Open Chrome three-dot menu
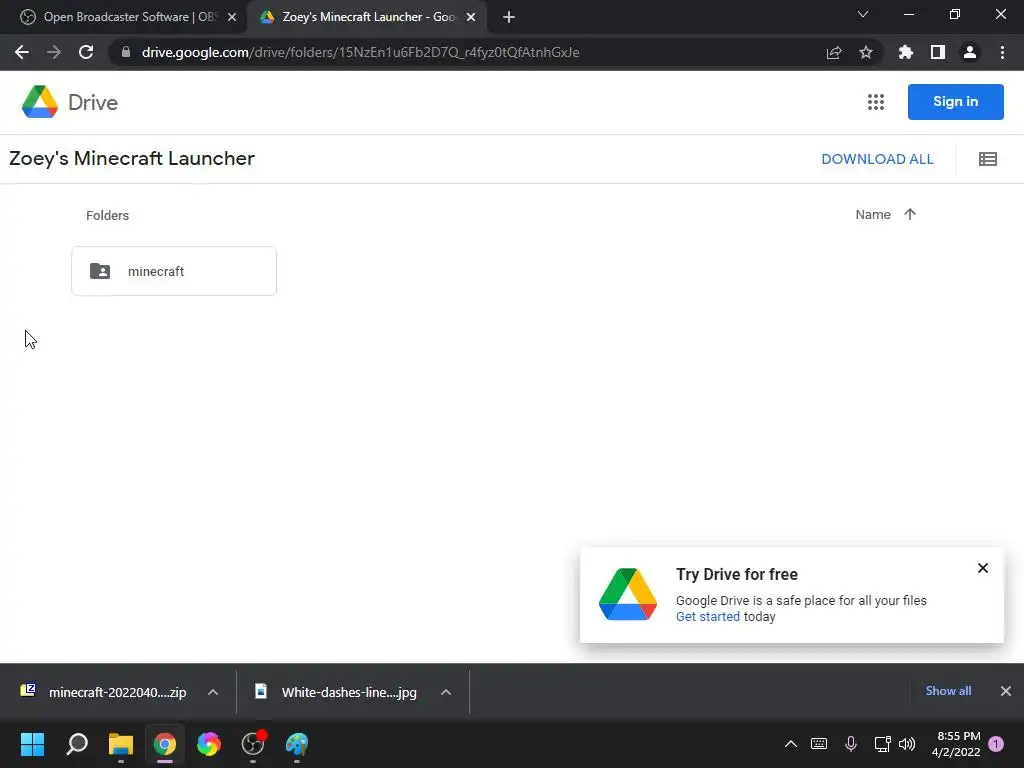The width and height of the screenshot is (1024, 768). (1002, 52)
